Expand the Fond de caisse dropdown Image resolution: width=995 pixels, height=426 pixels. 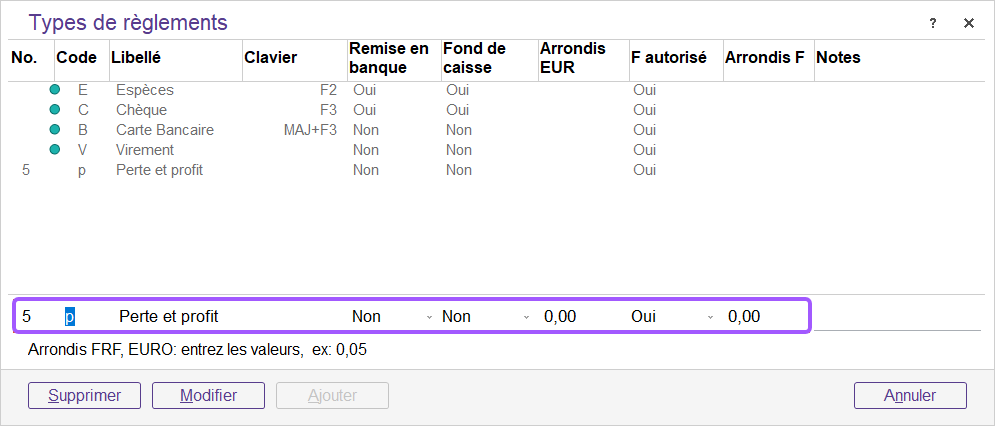pos(526,317)
